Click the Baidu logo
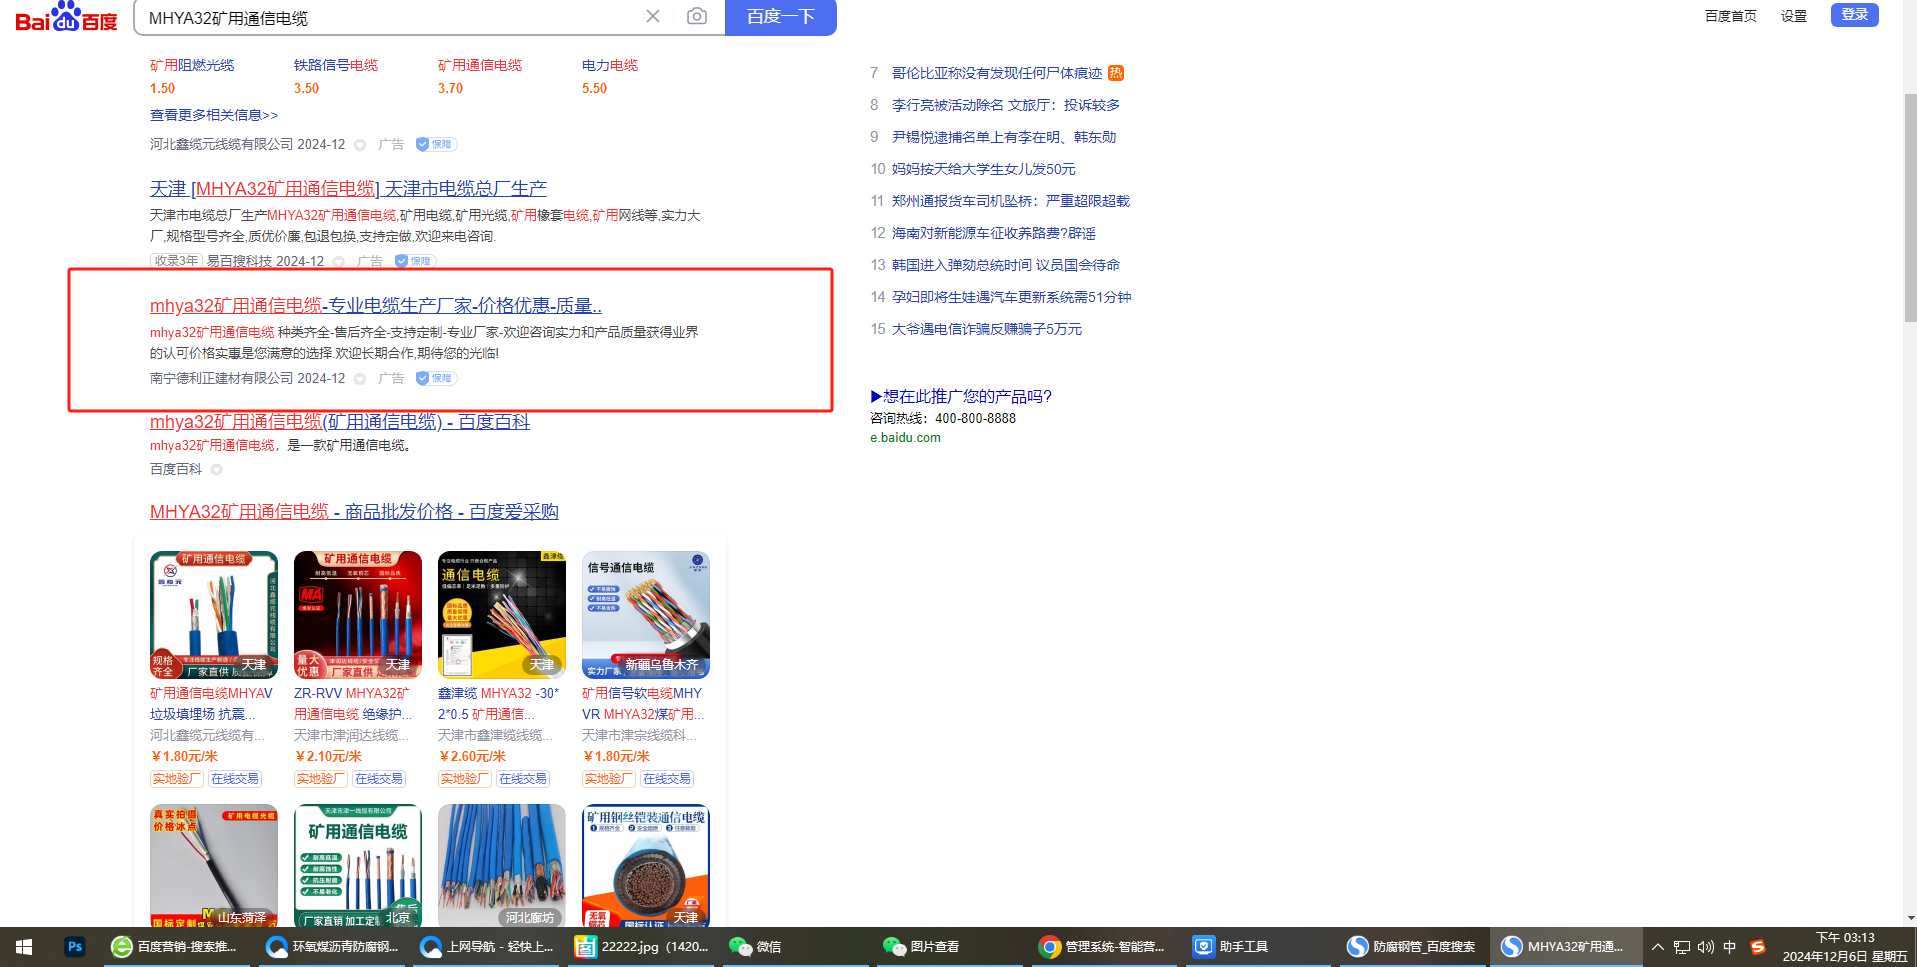Screen dimensions: 1917x967 coord(66,17)
